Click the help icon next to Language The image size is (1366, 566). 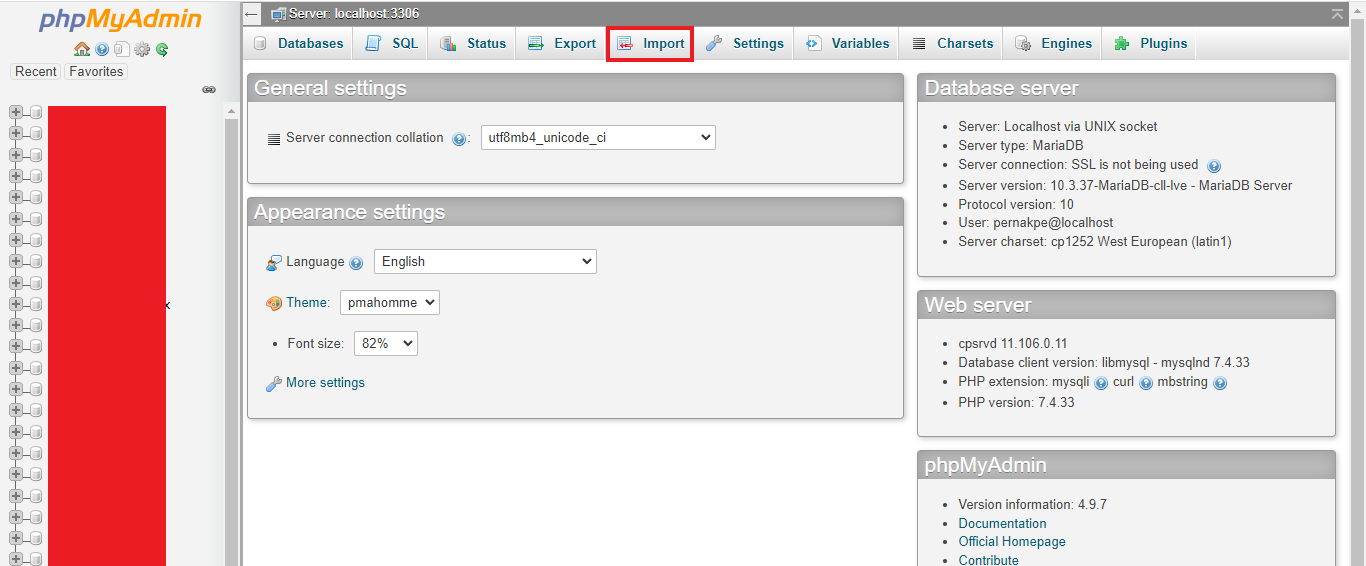(x=356, y=263)
